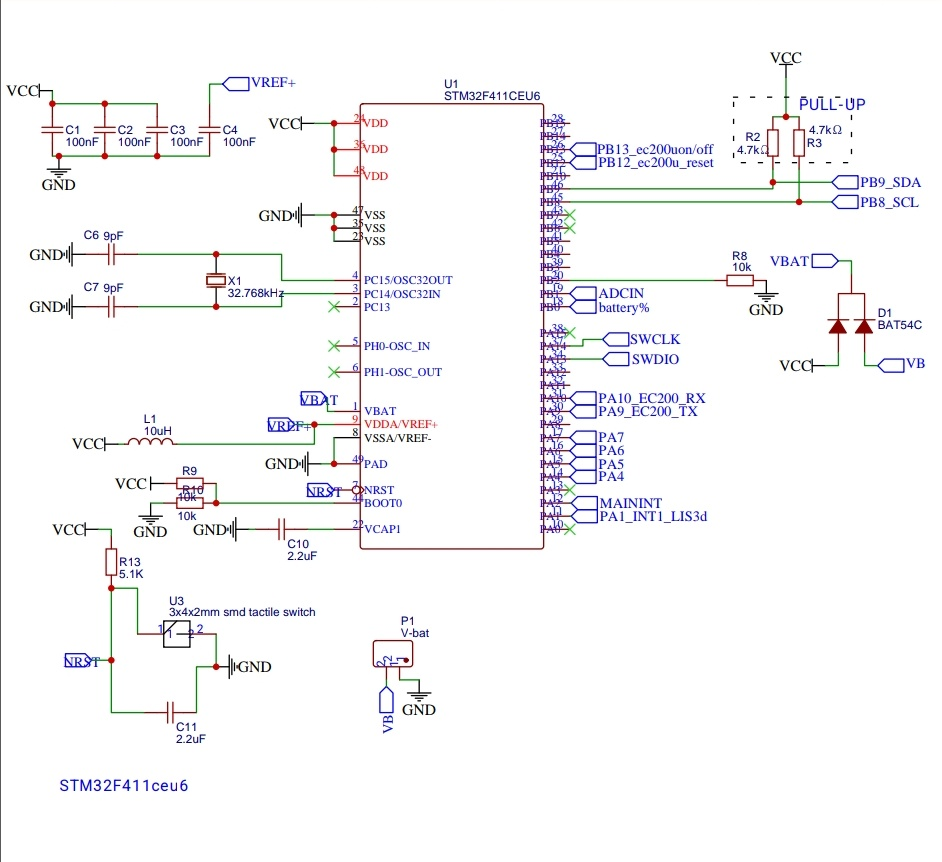Click the ADCIN net port

pos(606,294)
